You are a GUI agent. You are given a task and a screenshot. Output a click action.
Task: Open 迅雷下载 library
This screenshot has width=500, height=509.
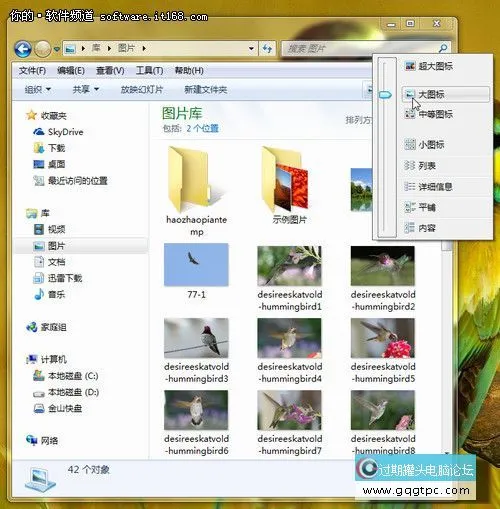[58, 278]
